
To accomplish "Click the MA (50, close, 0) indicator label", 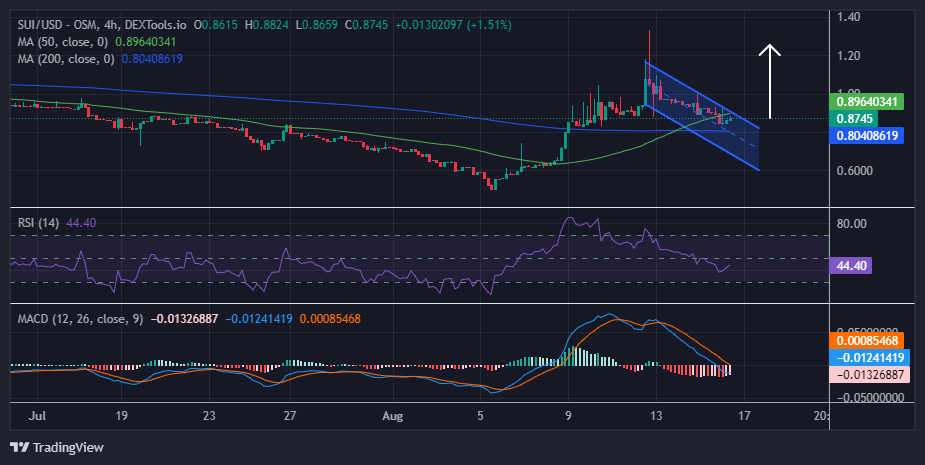I will tap(63, 42).
